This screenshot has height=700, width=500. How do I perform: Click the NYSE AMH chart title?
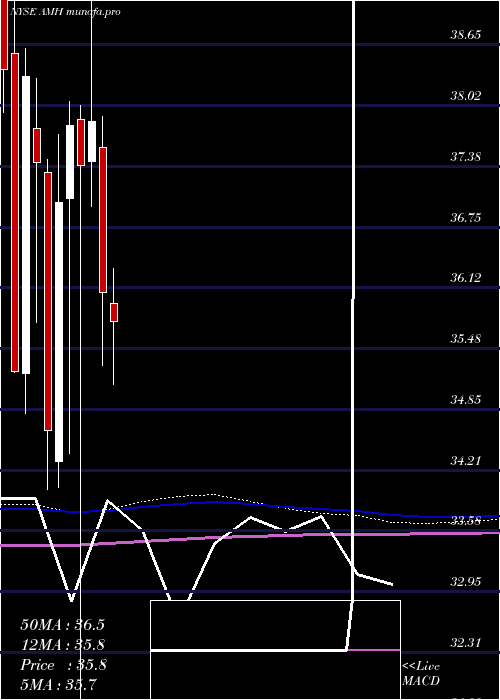point(64,12)
